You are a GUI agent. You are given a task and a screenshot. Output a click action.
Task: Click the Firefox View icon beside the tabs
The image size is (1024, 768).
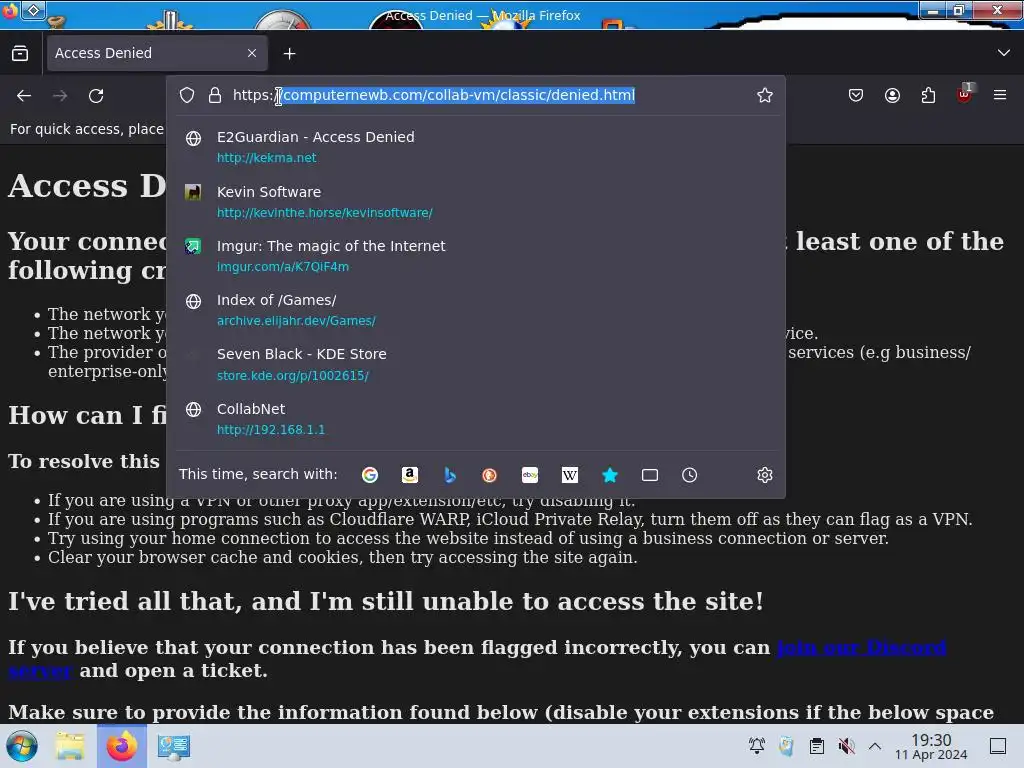20,54
